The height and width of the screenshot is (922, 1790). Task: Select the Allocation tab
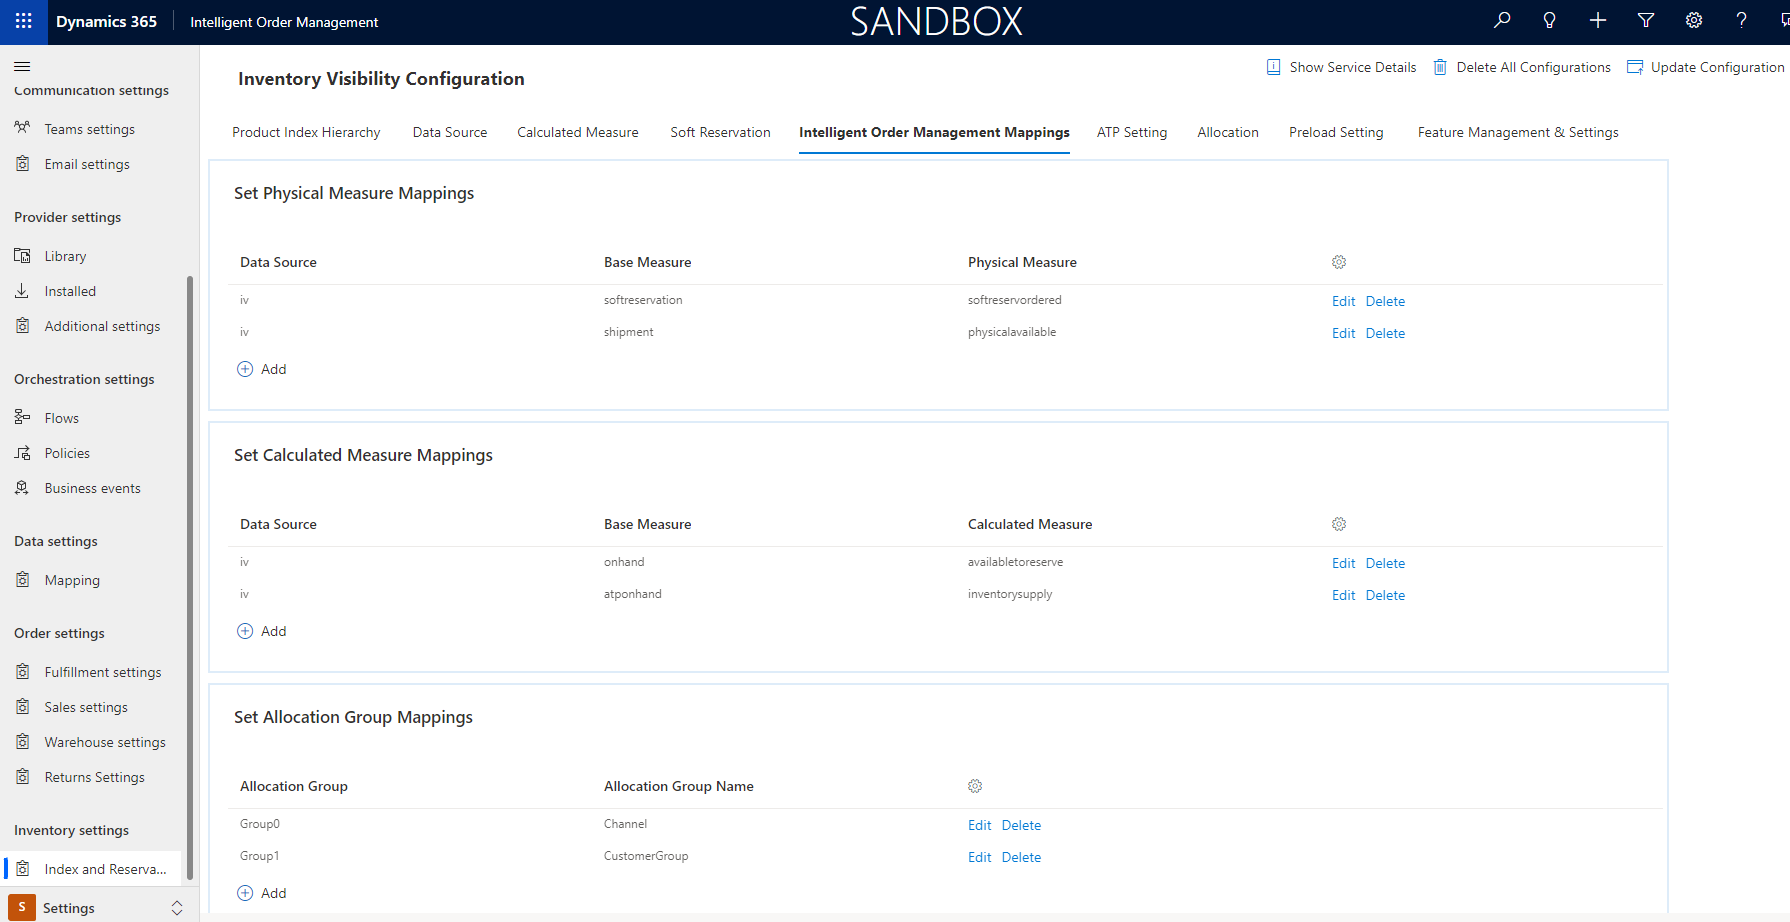click(1228, 132)
